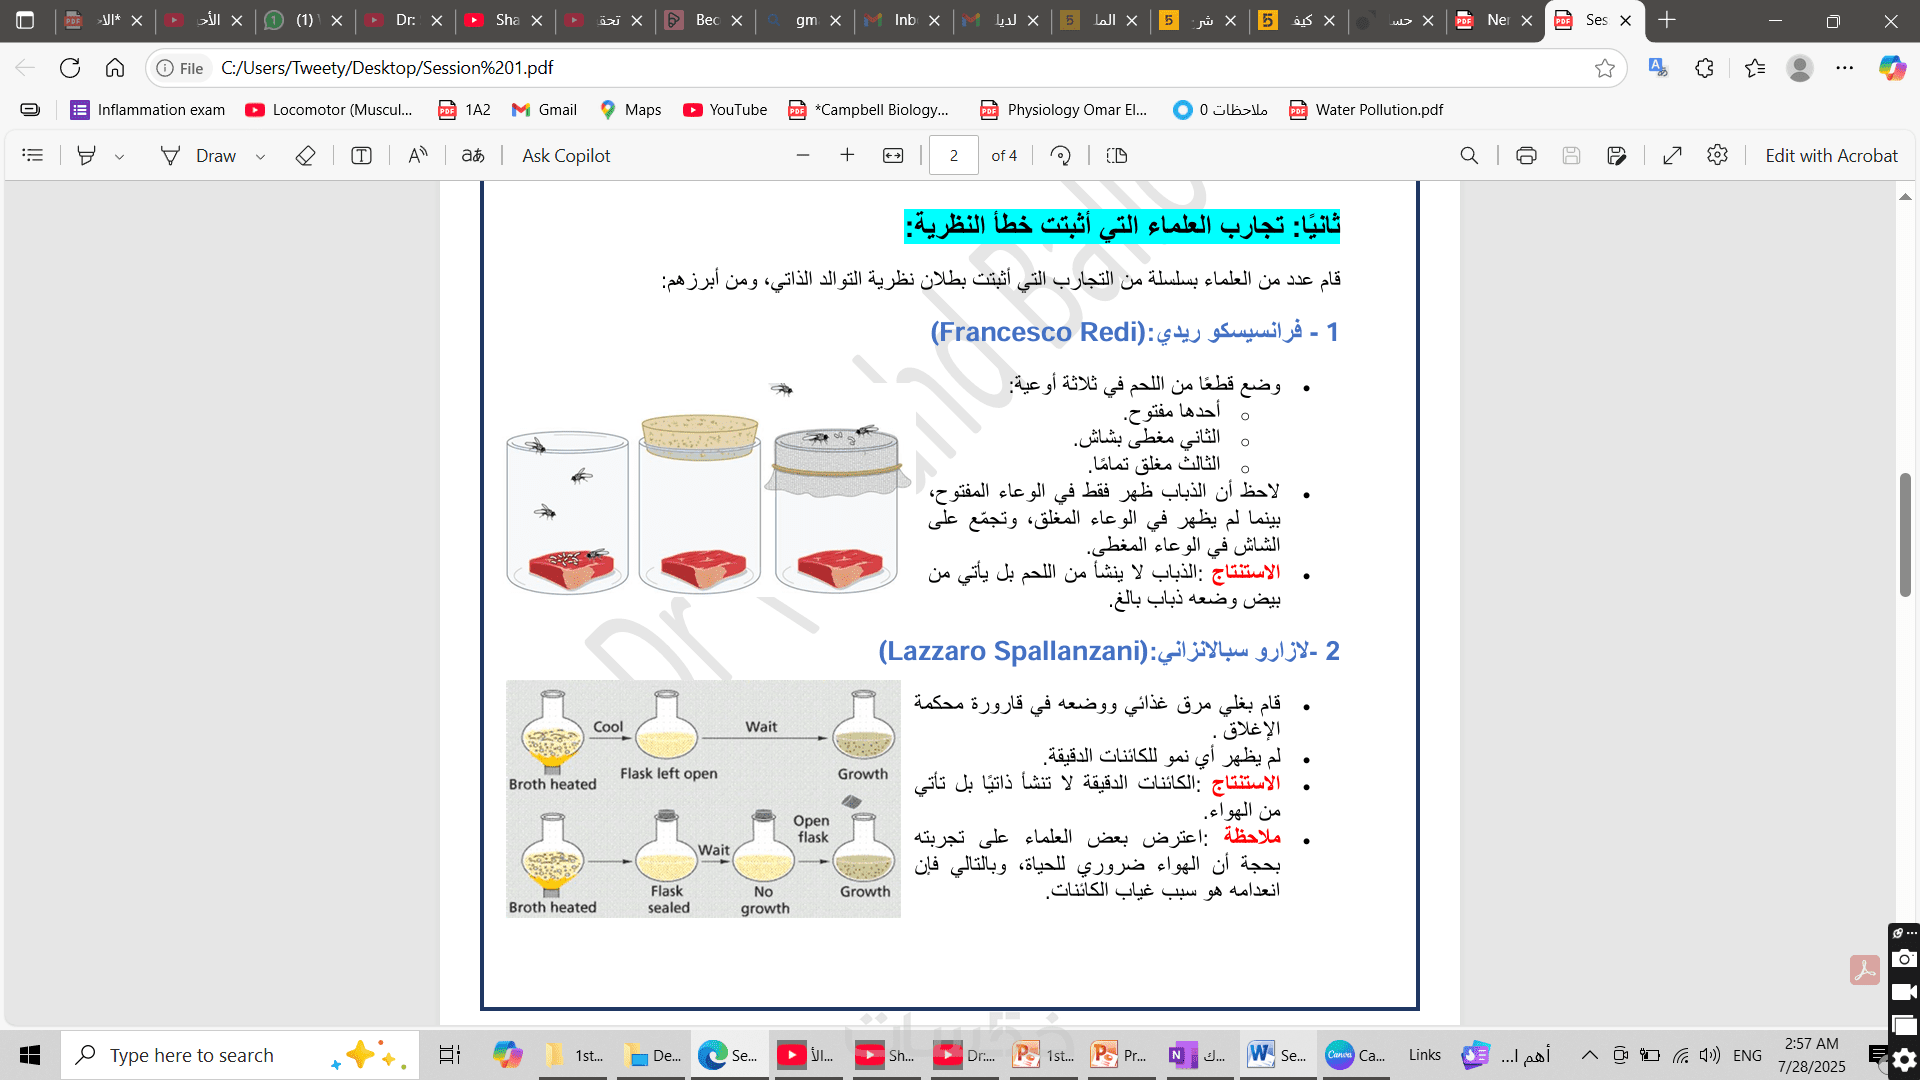Click the page number input field
Viewport: 1920px width, 1080px height.
pyautogui.click(x=953, y=156)
